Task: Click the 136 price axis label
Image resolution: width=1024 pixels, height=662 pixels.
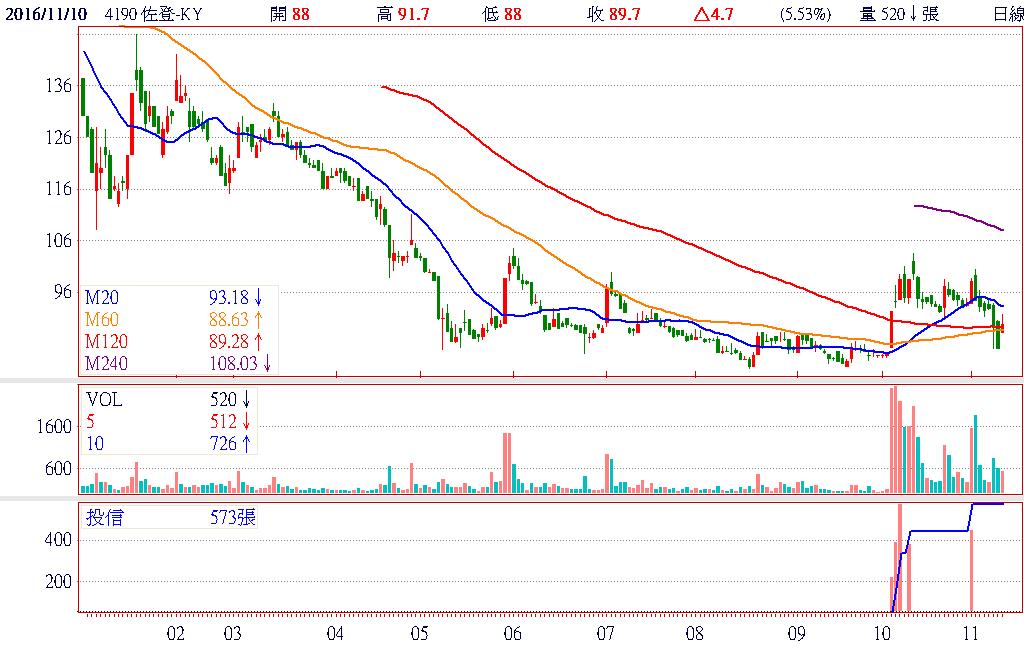Action: [x=60, y=86]
